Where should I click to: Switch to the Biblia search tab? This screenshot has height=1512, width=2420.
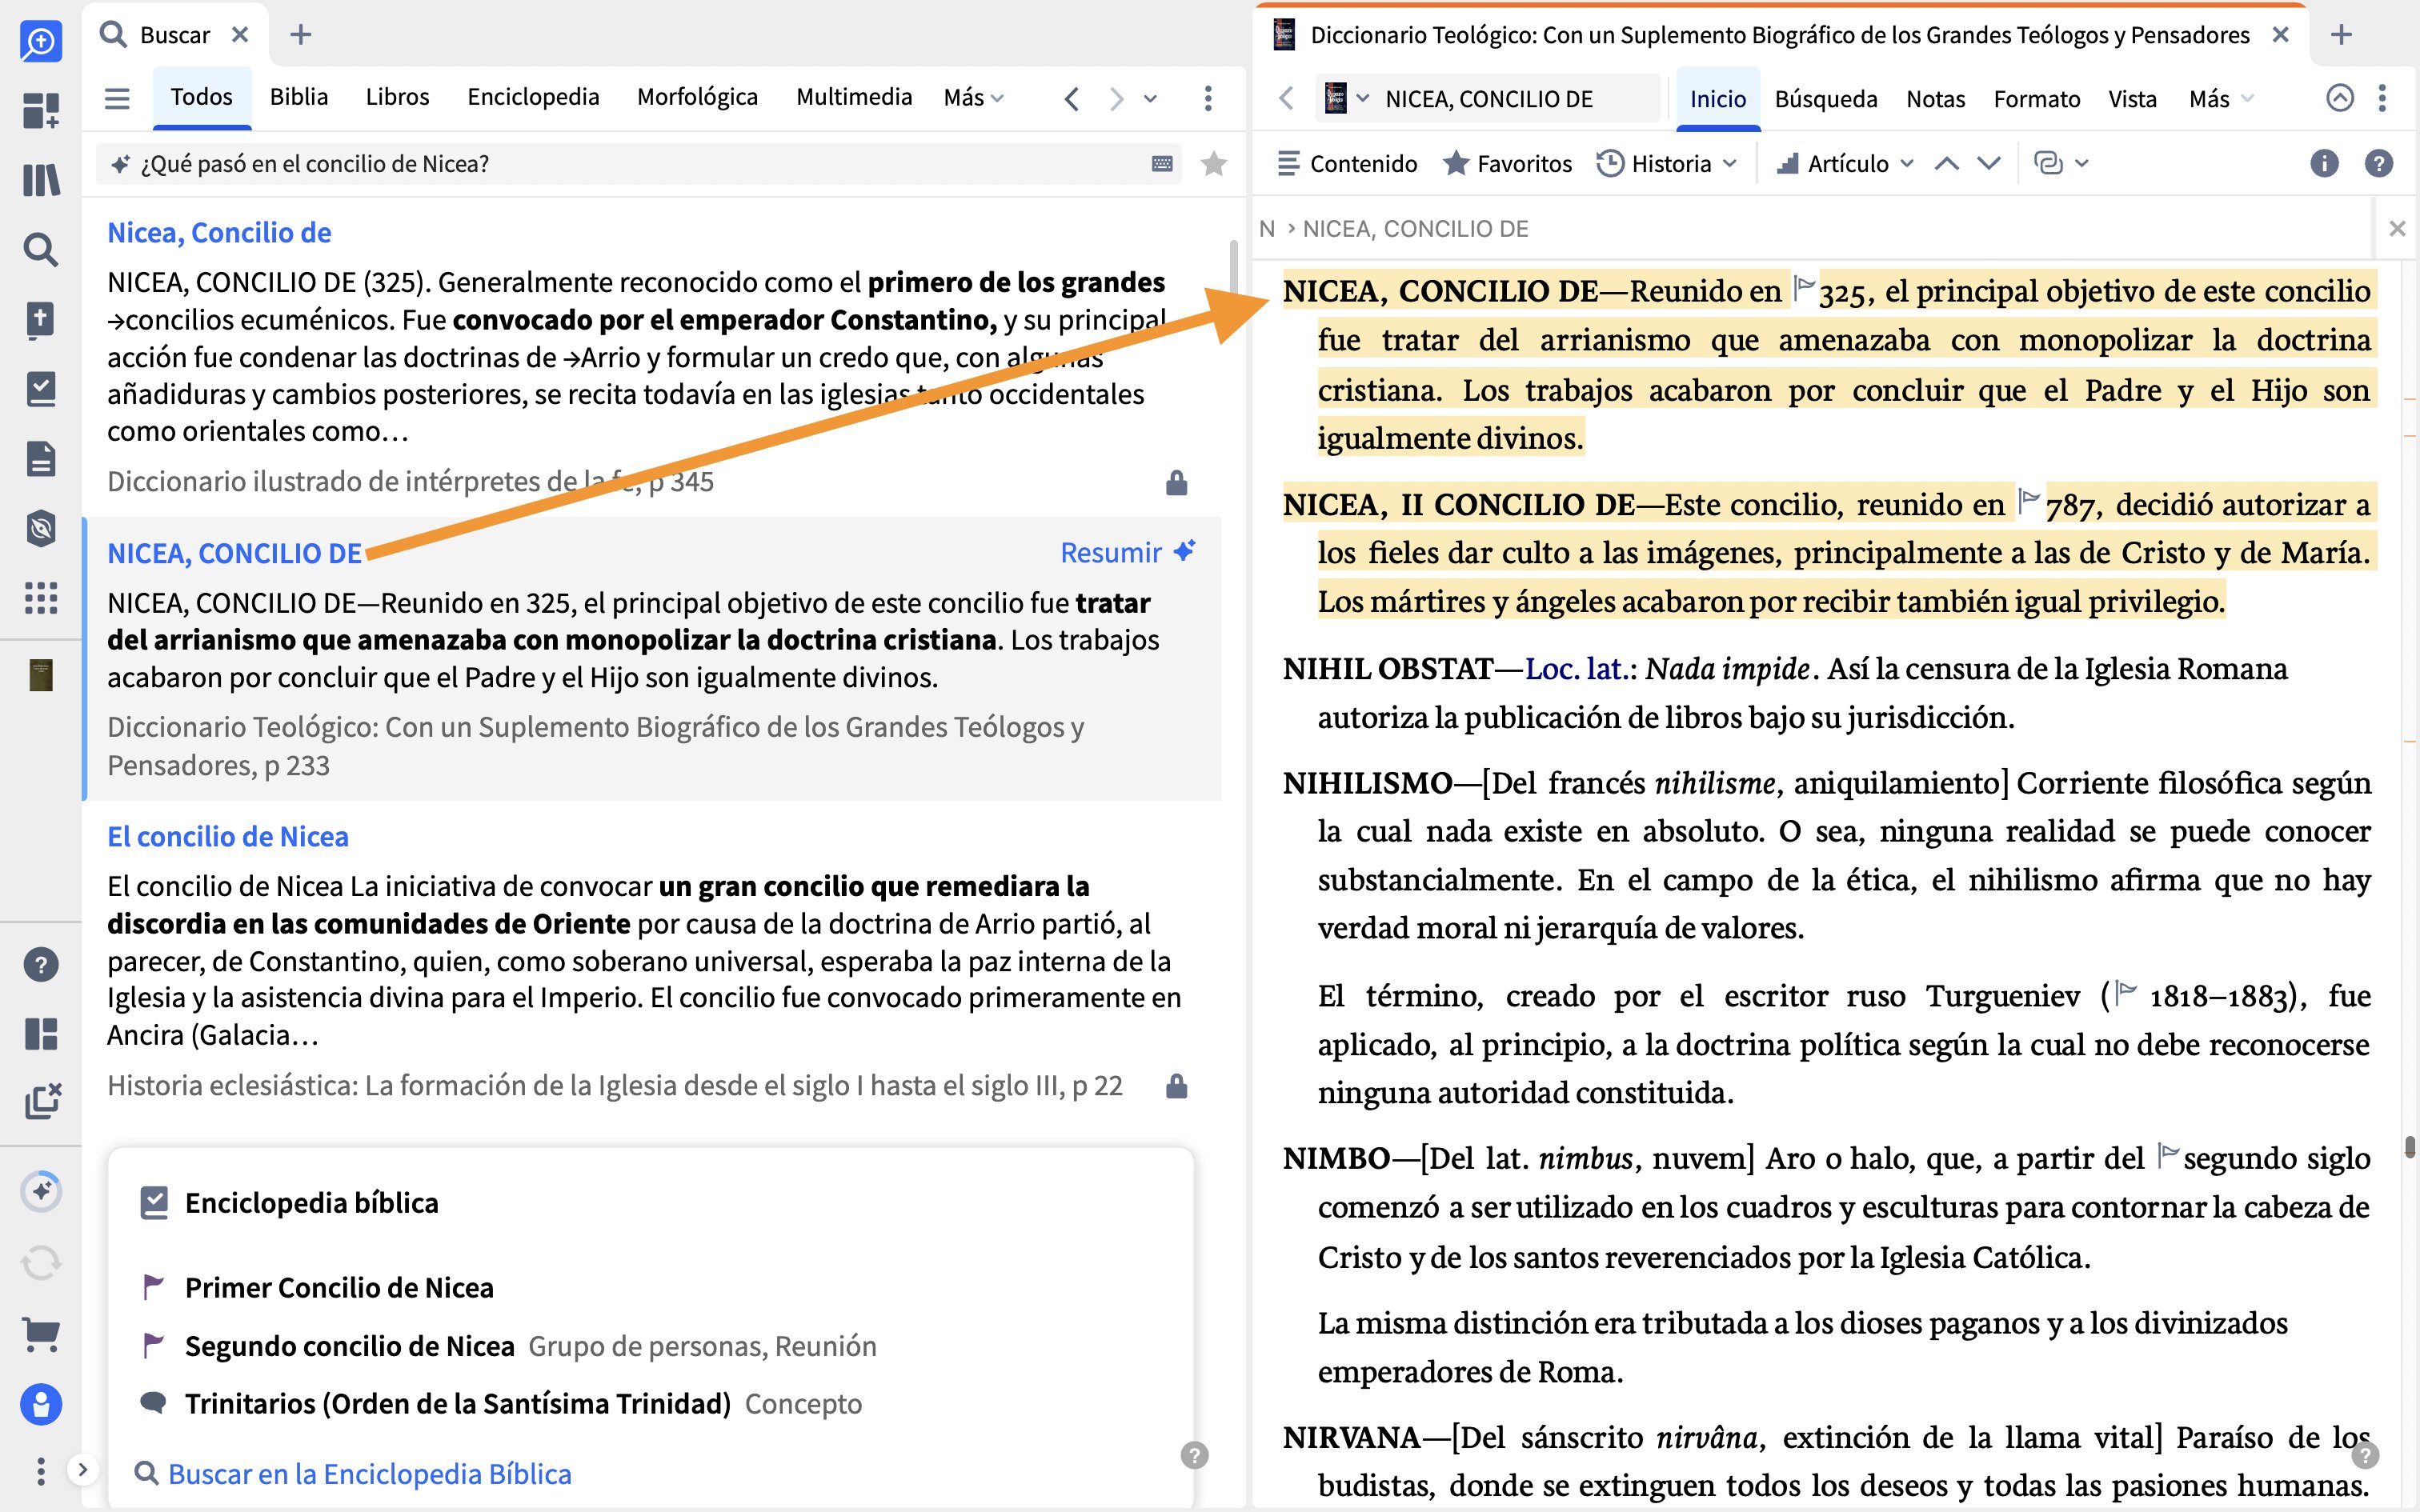point(299,97)
